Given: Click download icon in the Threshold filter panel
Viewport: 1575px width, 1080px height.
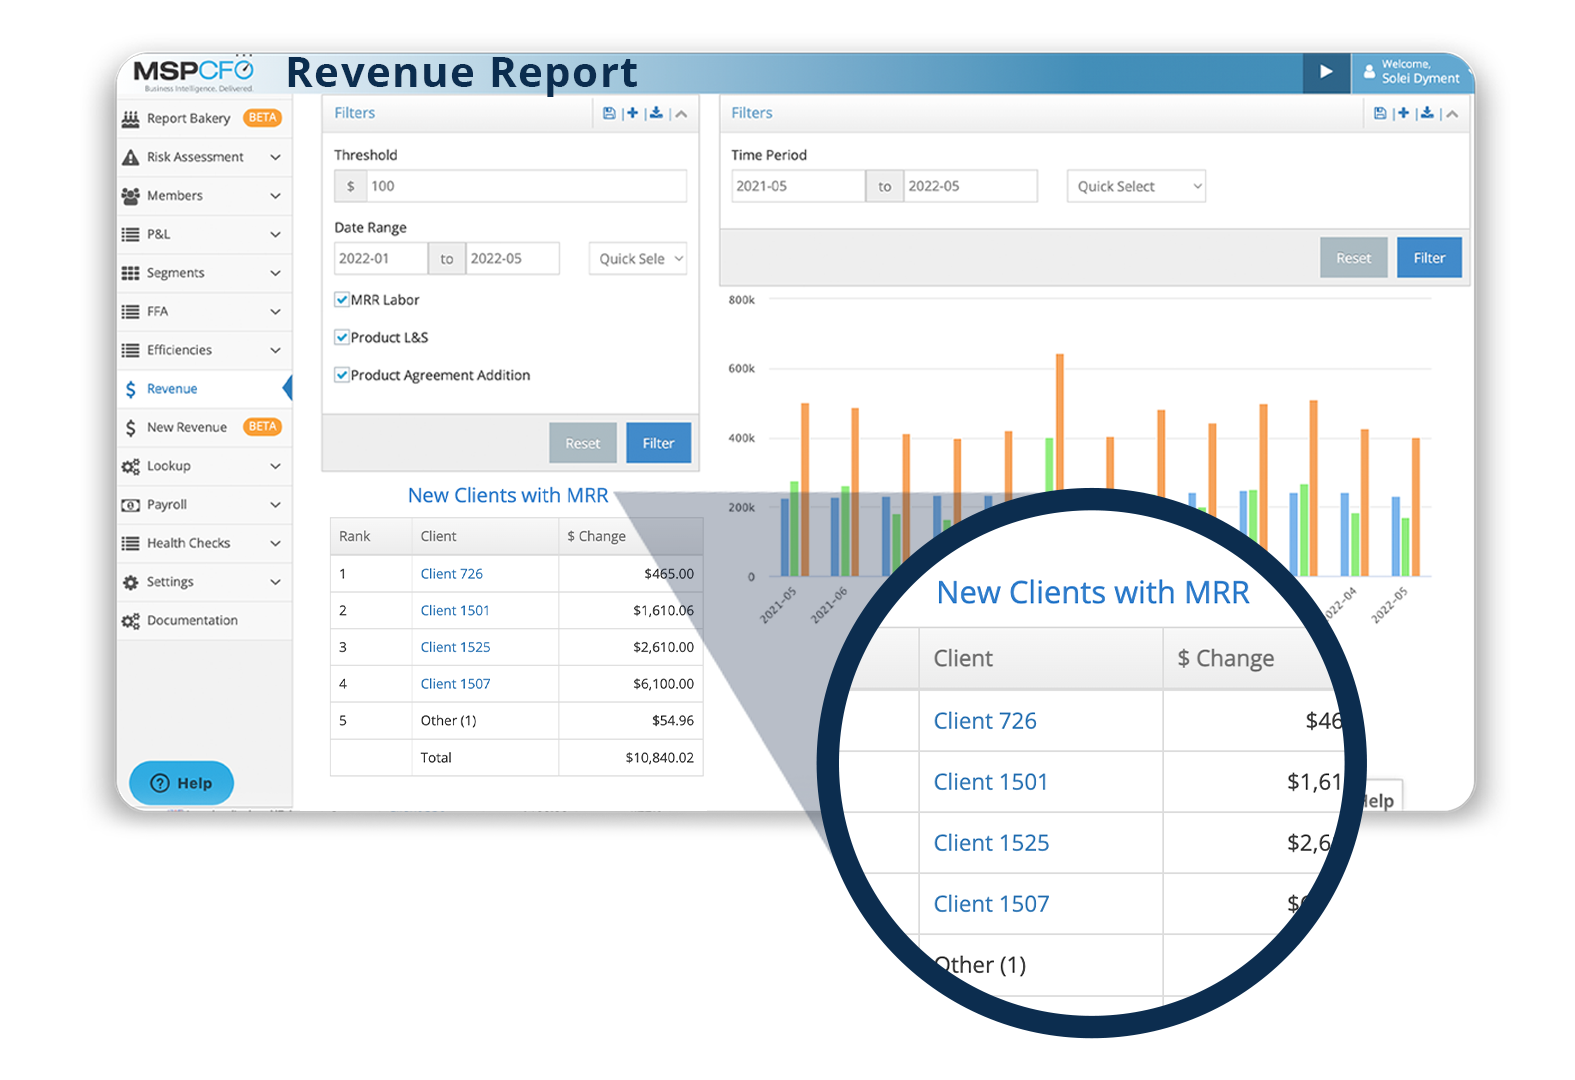Looking at the screenshot, I should coord(656,113).
